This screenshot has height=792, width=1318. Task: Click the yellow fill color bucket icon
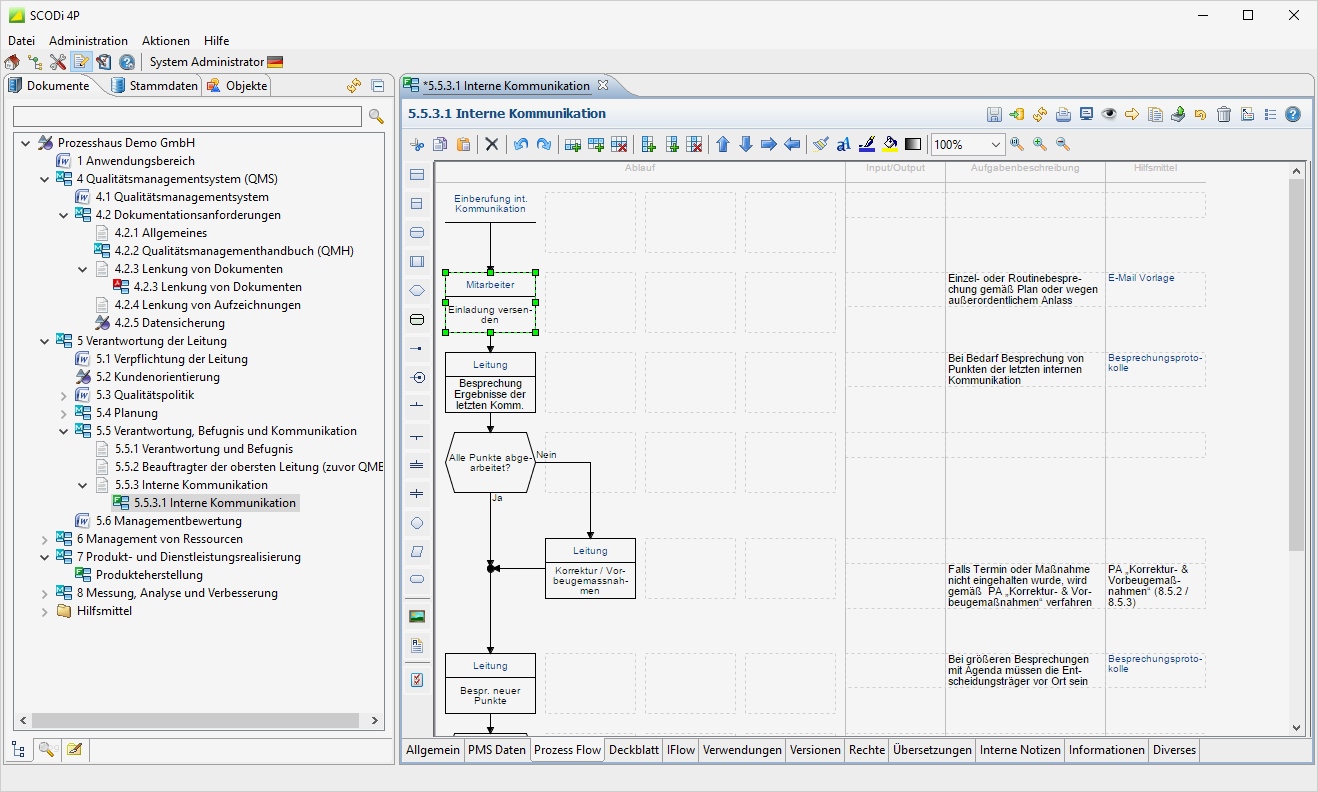[x=890, y=144]
